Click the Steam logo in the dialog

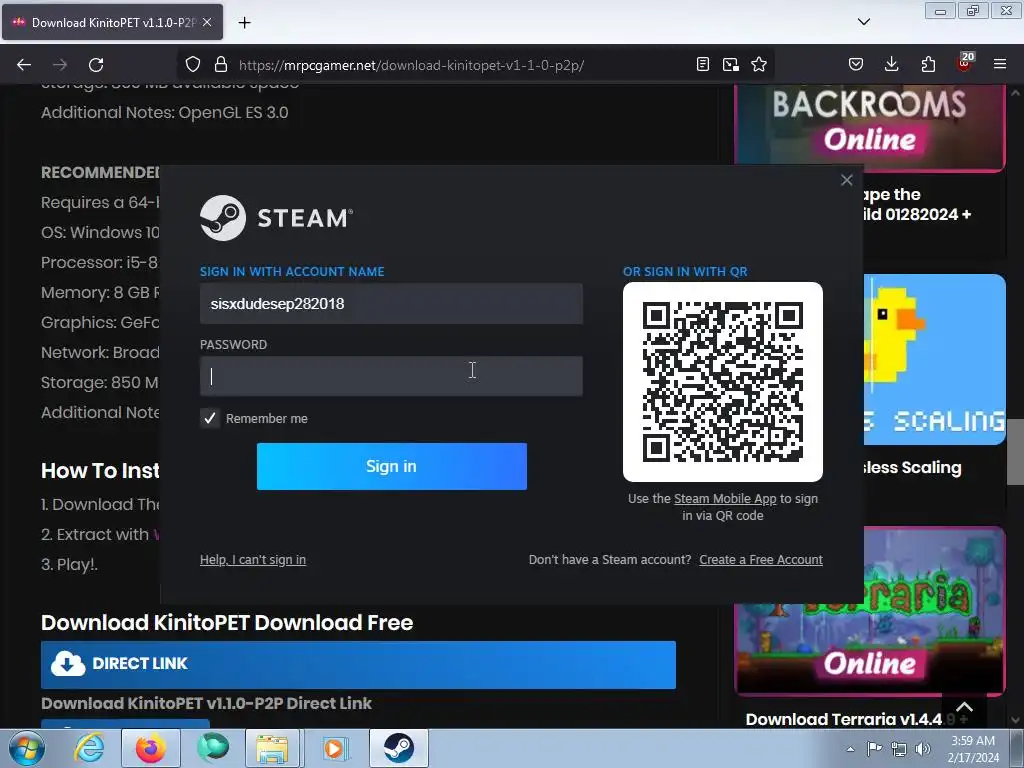pos(276,218)
